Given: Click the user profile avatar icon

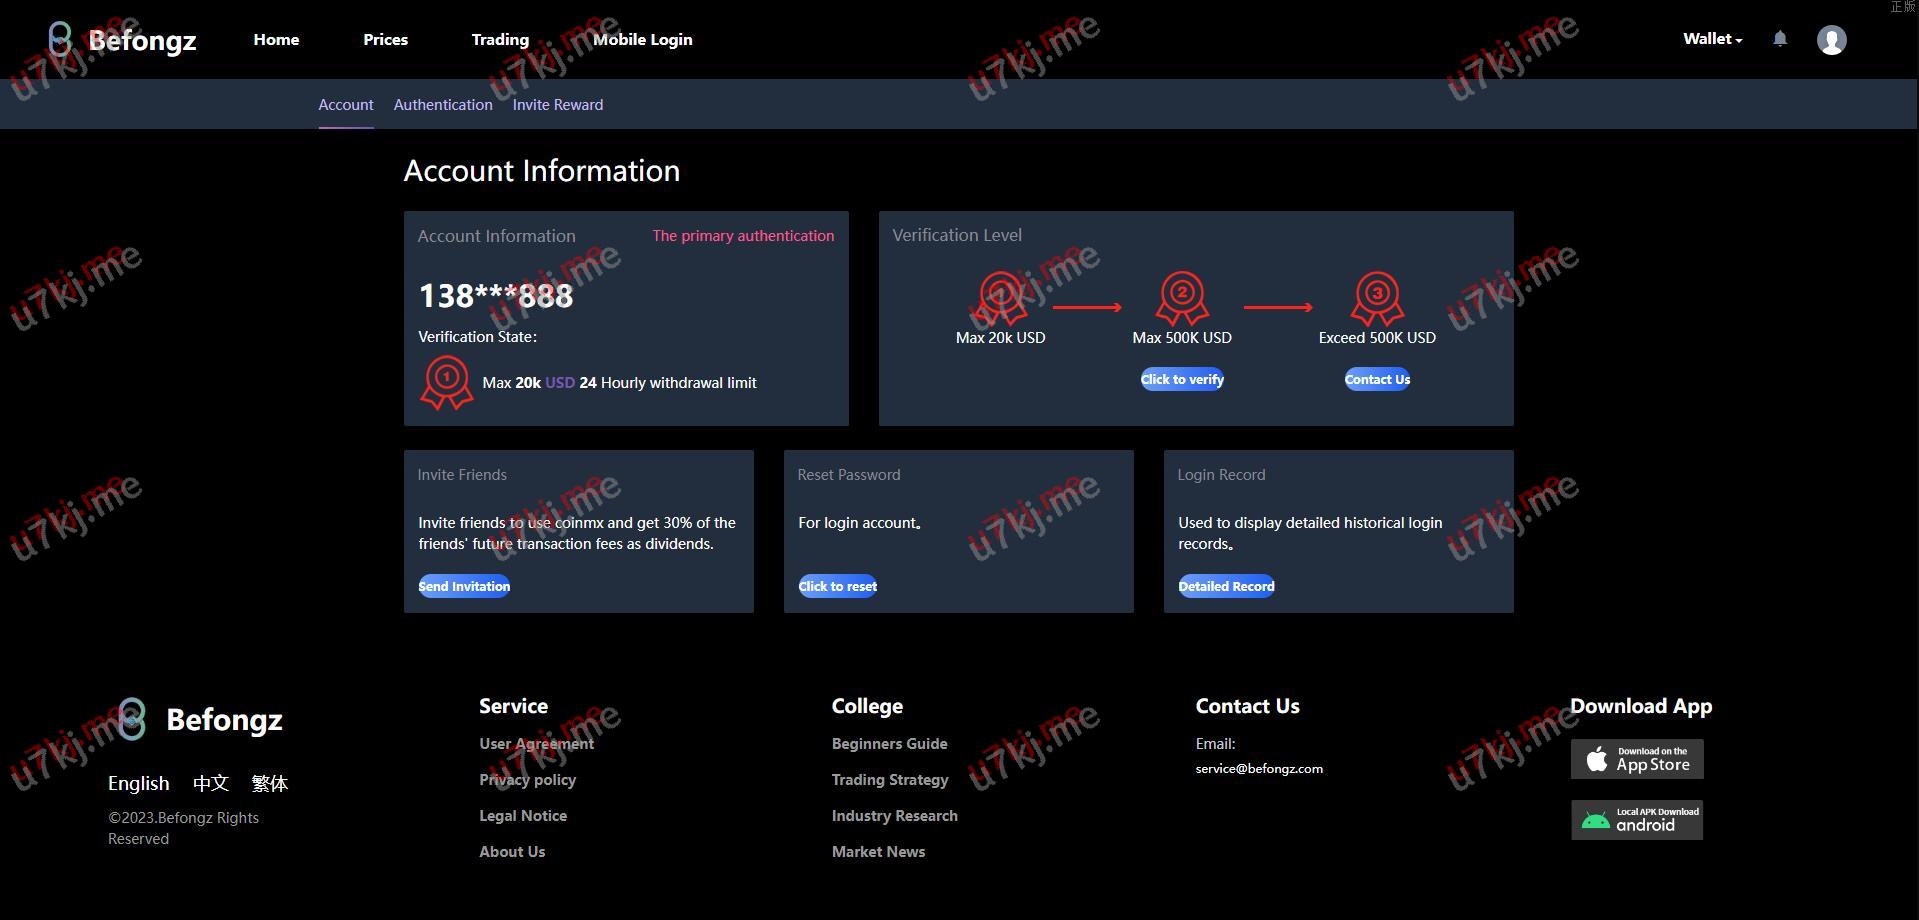Looking at the screenshot, I should point(1831,40).
